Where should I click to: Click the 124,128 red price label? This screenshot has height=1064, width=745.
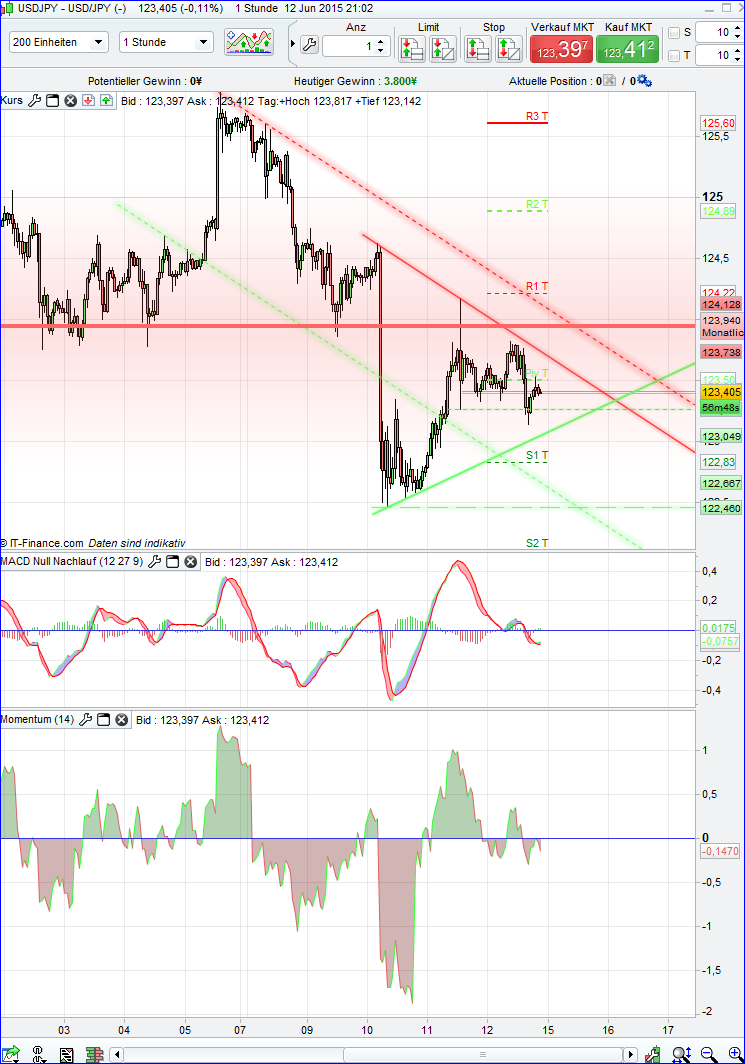[x=721, y=305]
